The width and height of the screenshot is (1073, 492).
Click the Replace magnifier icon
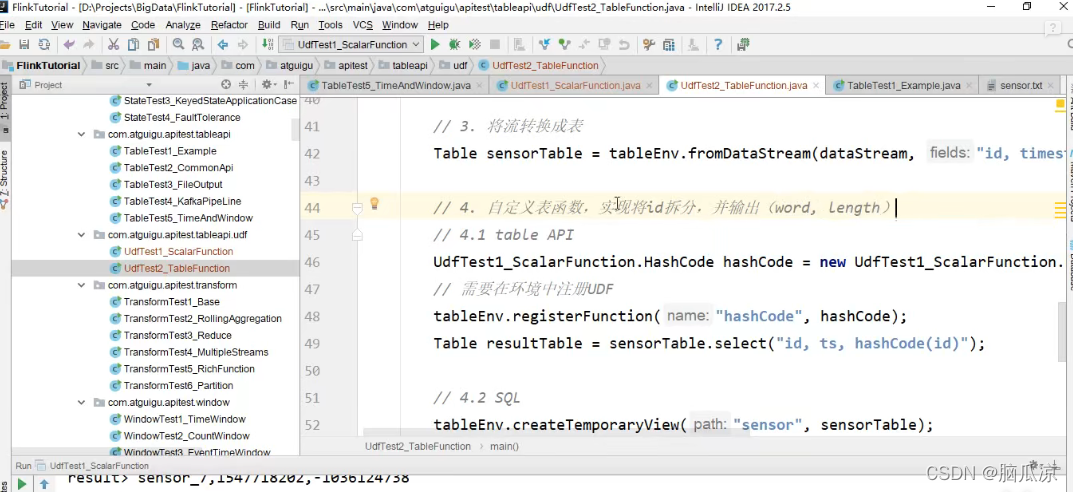click(x=198, y=44)
